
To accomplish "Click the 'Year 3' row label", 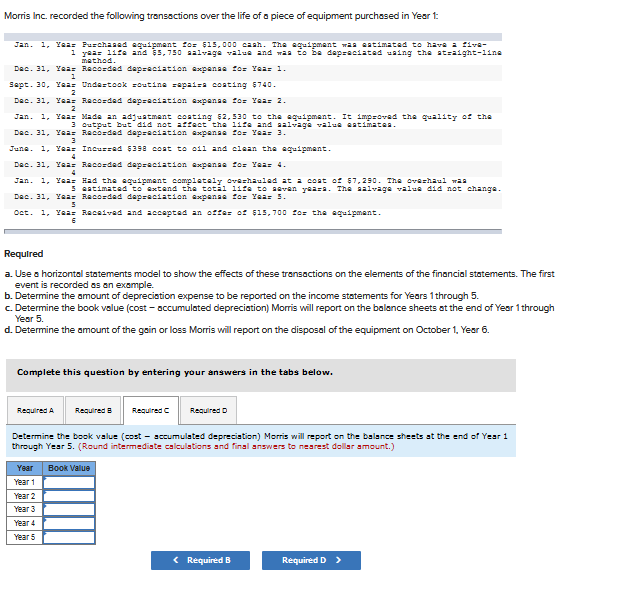I will pyautogui.click(x=25, y=509).
